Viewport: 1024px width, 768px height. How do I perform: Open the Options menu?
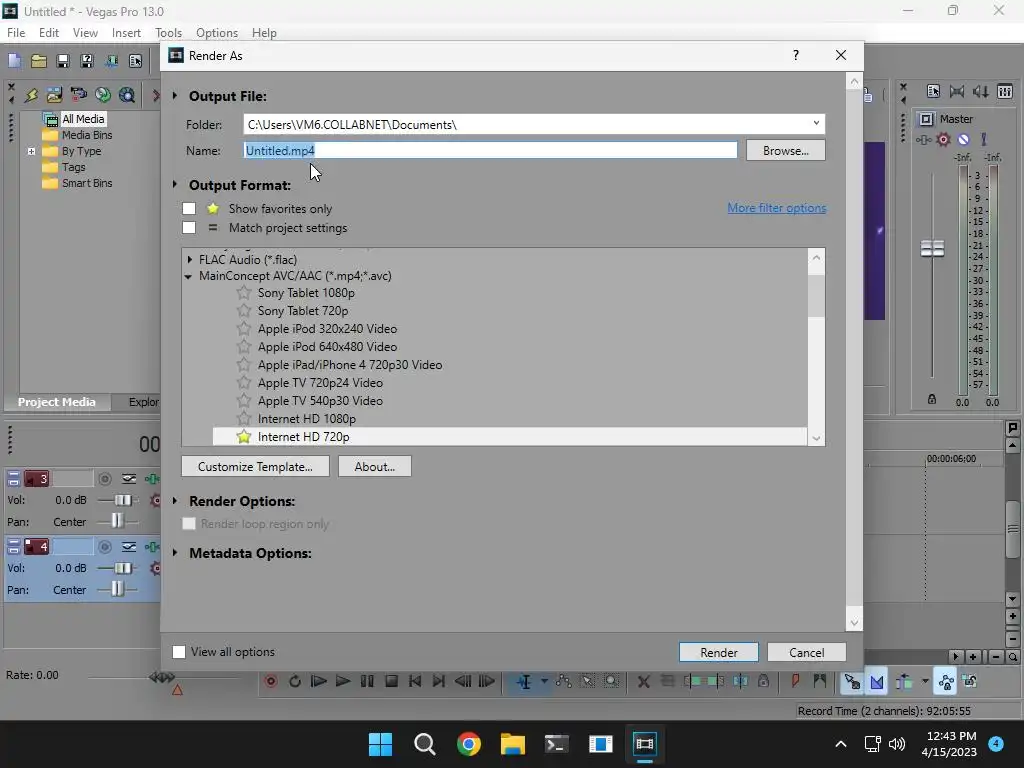[217, 33]
